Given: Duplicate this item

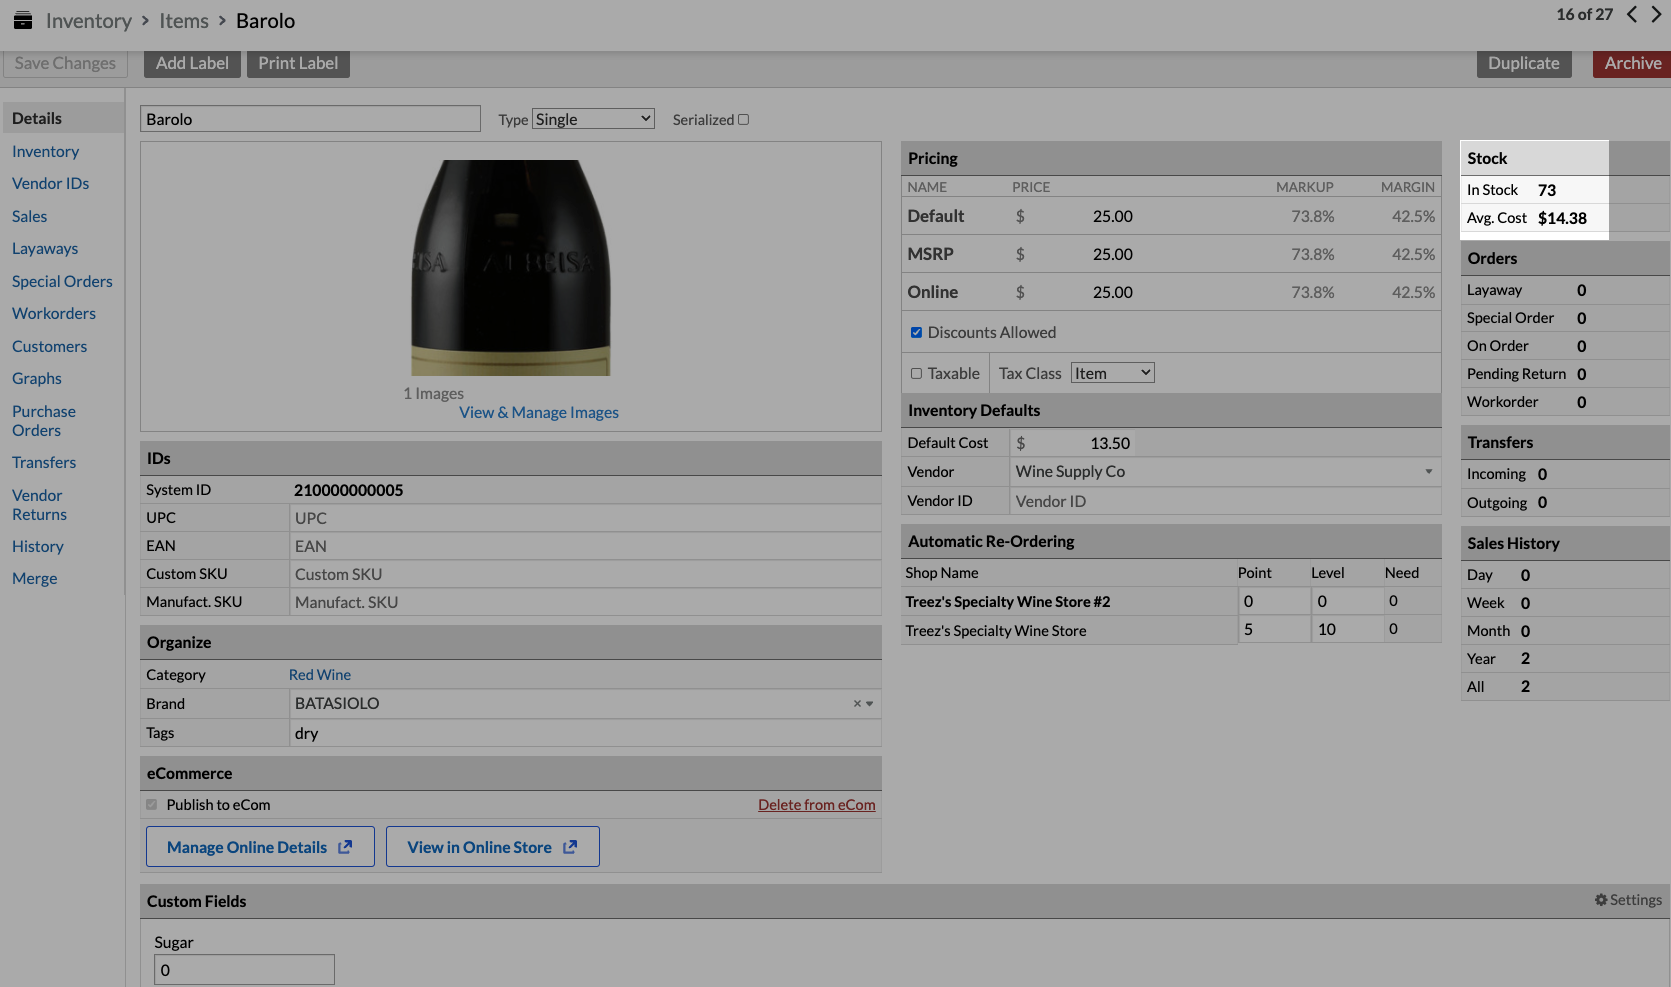Looking at the screenshot, I should click(1524, 63).
